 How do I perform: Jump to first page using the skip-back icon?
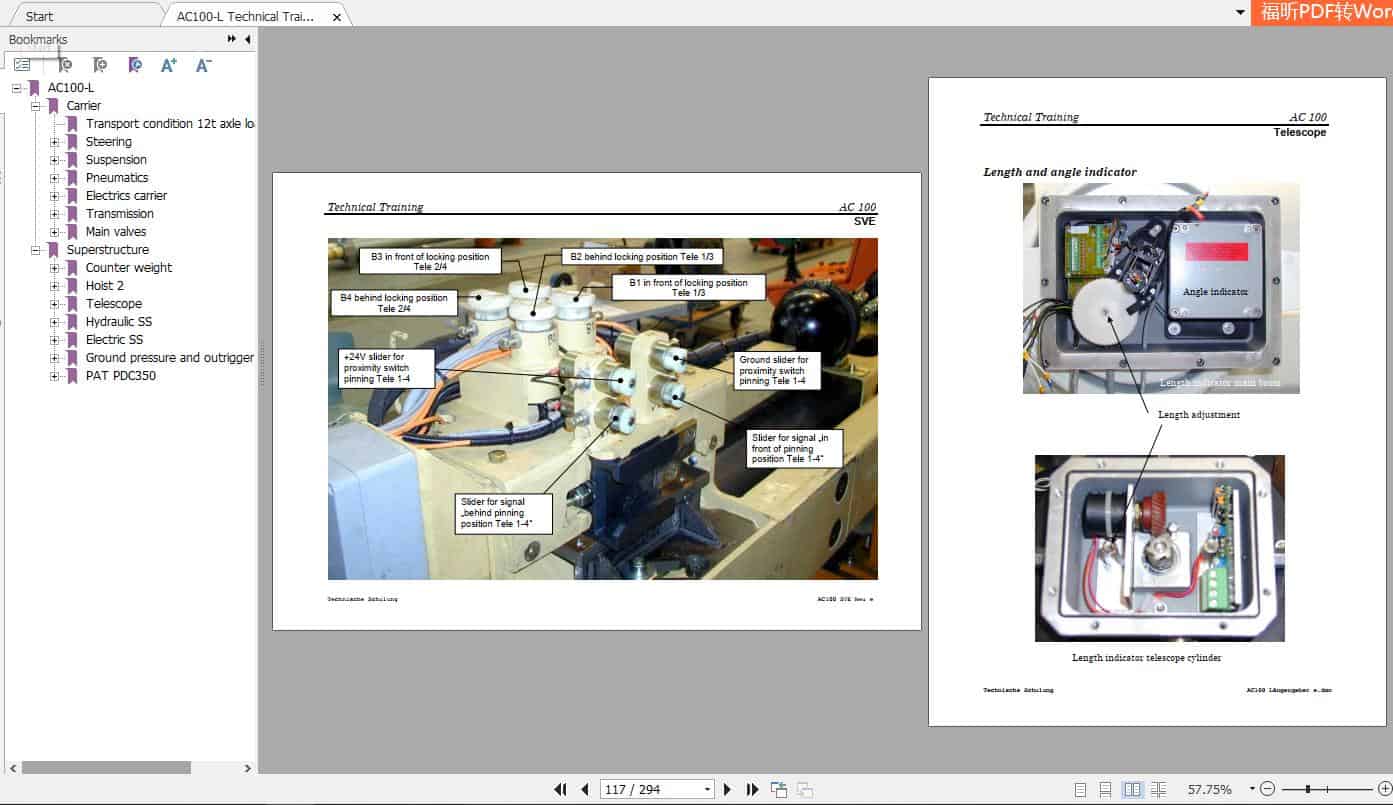[x=561, y=789]
